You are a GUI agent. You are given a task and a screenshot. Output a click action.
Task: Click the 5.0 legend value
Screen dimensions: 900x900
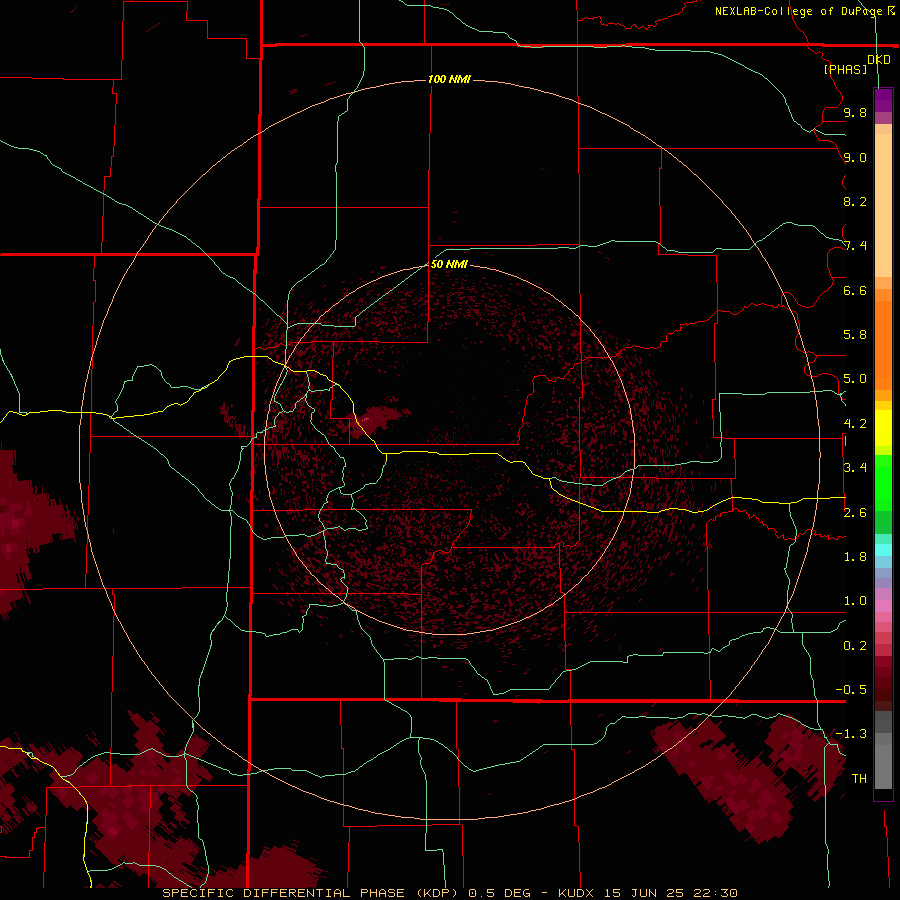tap(855, 379)
